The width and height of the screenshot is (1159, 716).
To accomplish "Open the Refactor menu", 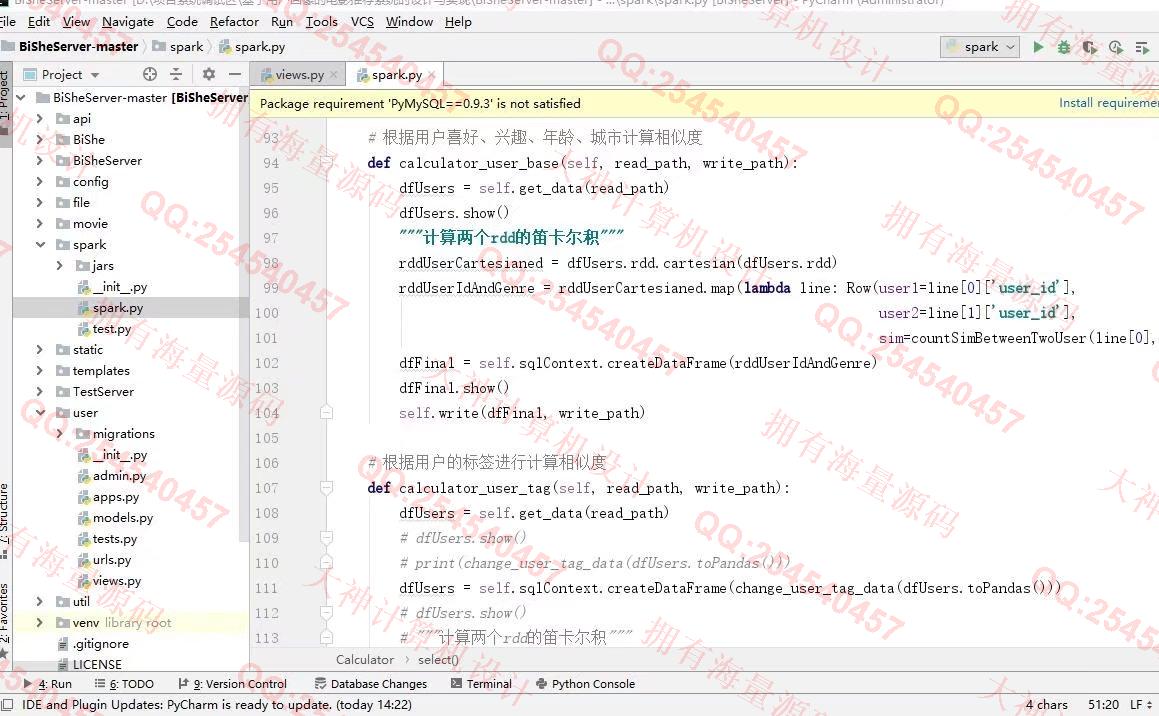I will pyautogui.click(x=234, y=21).
